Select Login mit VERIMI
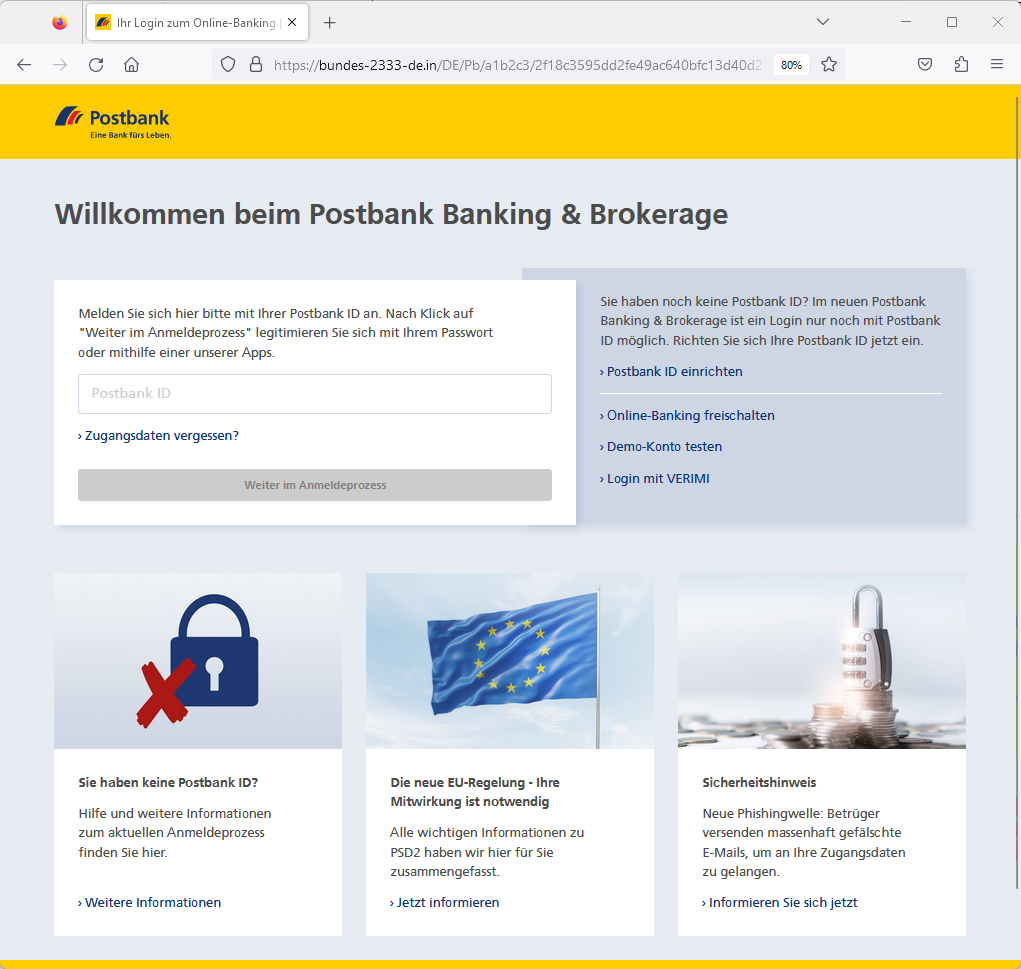Screen dimensions: 1021x969 (658, 478)
